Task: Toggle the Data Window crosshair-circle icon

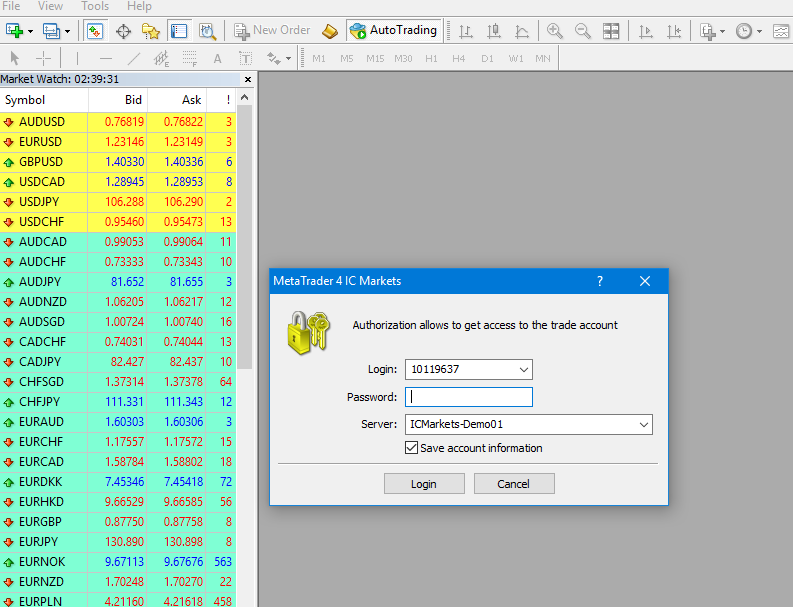Action: point(123,31)
